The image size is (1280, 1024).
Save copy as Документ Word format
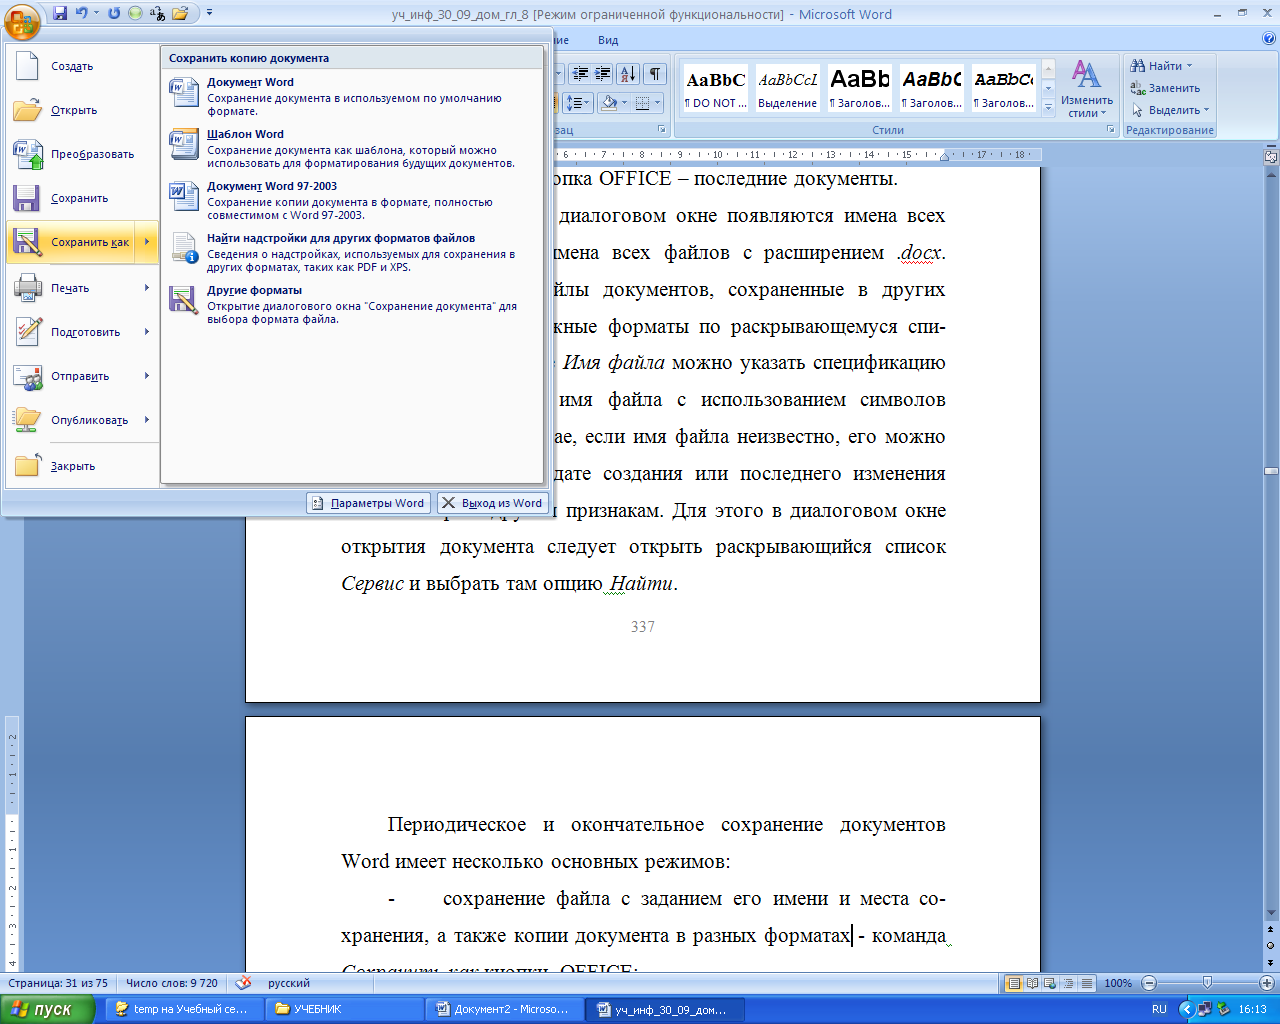coord(352,97)
